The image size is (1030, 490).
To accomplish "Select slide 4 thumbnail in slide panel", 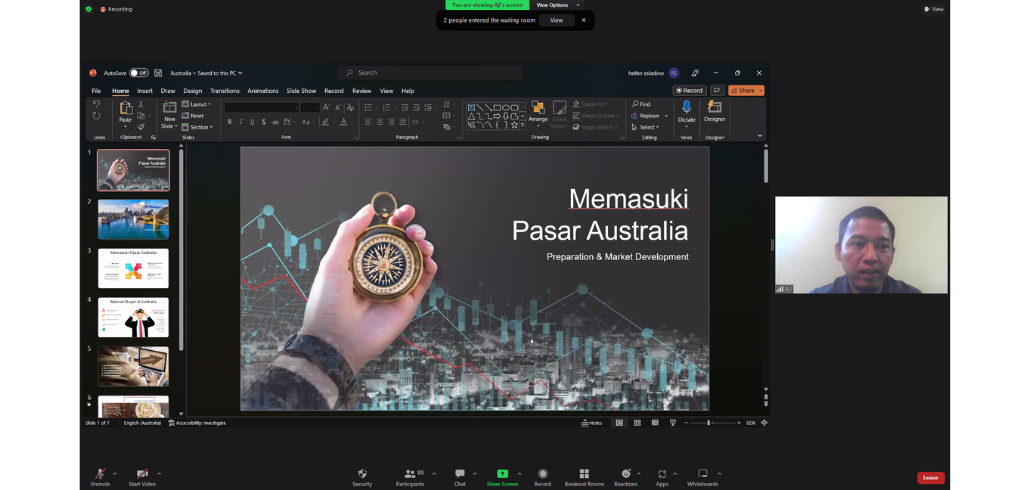I will point(133,317).
